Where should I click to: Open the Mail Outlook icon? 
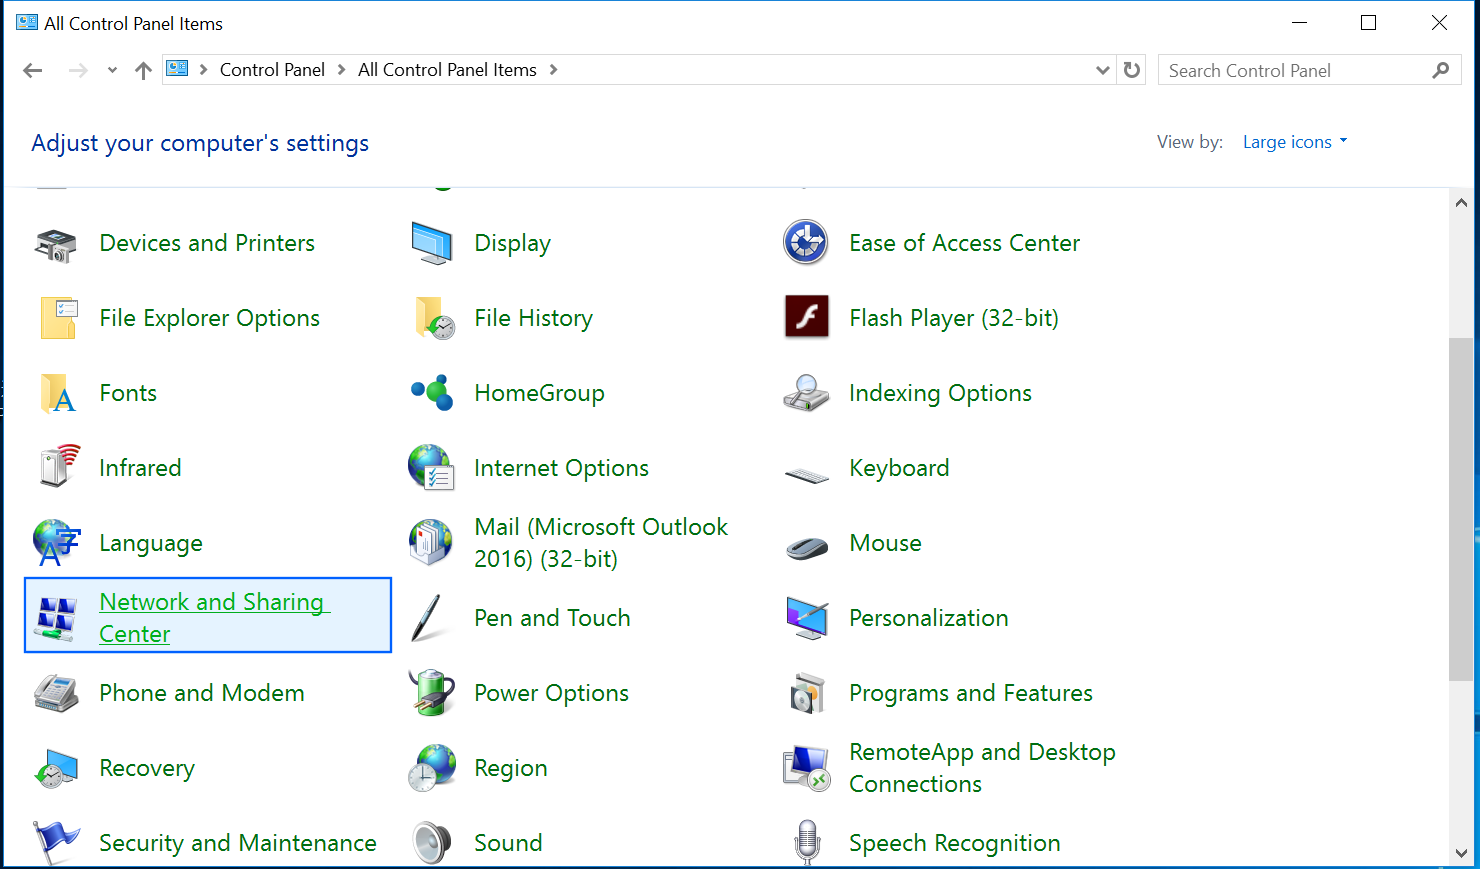tap(431, 543)
